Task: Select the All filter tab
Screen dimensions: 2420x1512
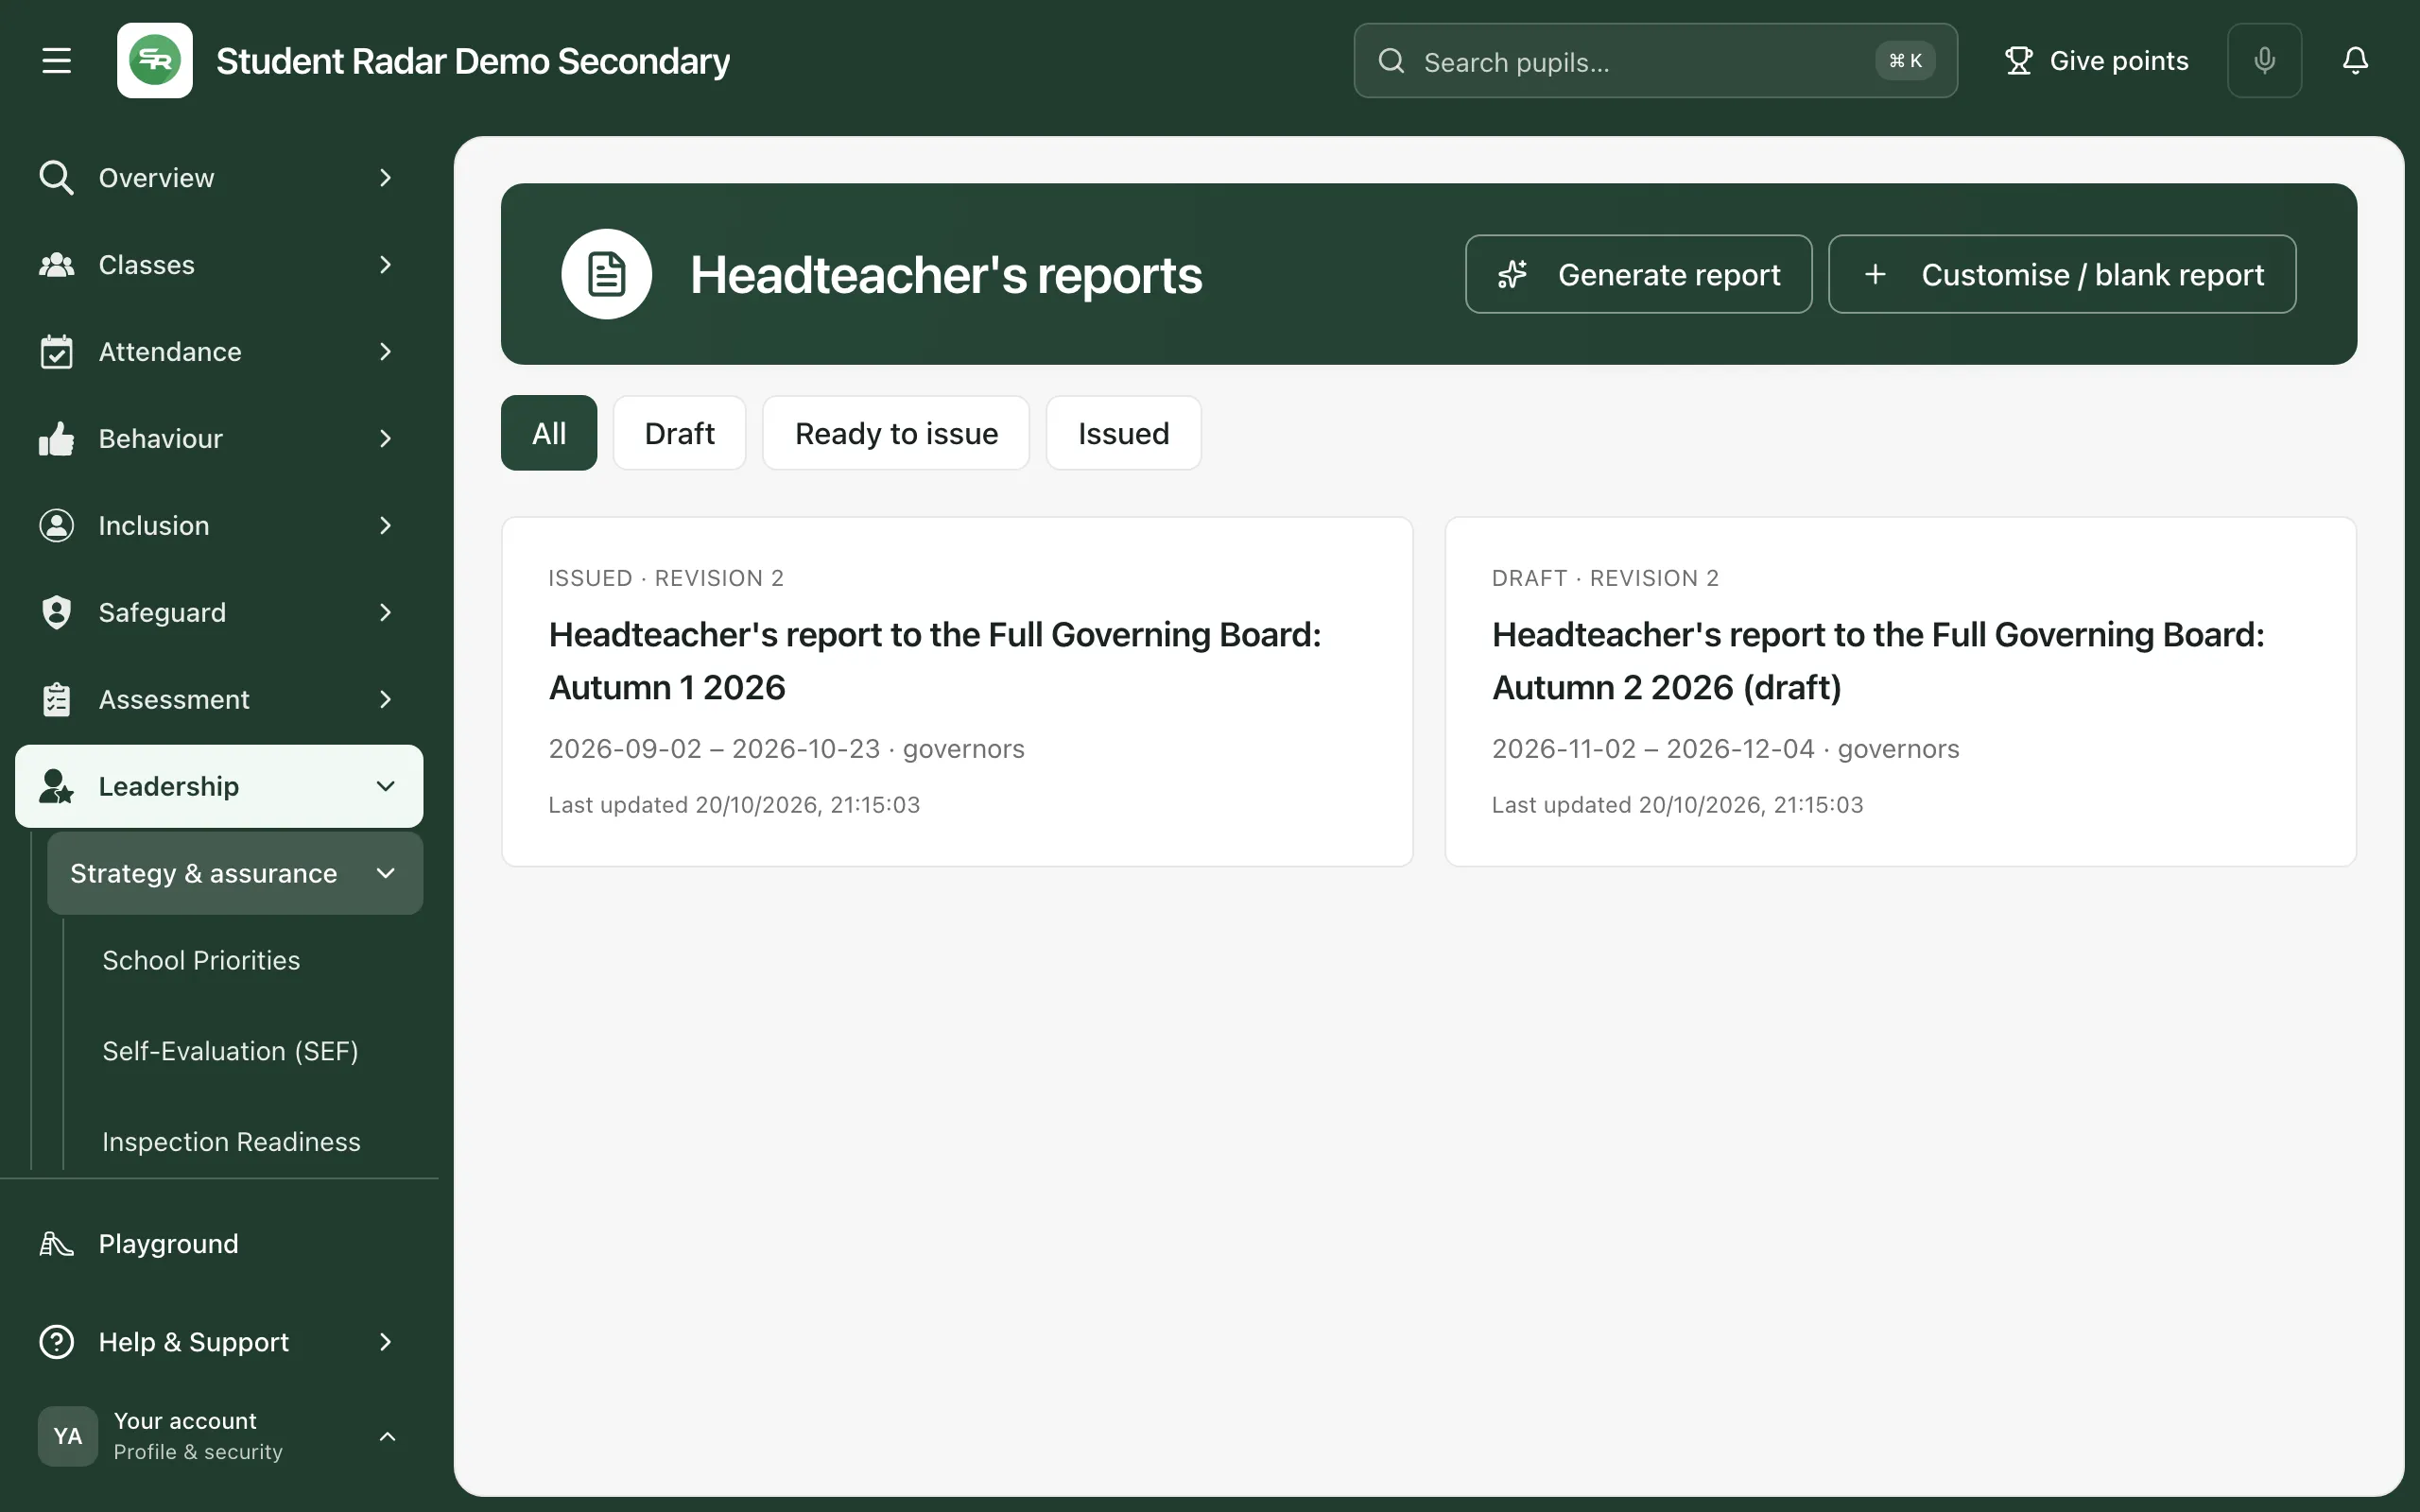Action: tap(549, 433)
